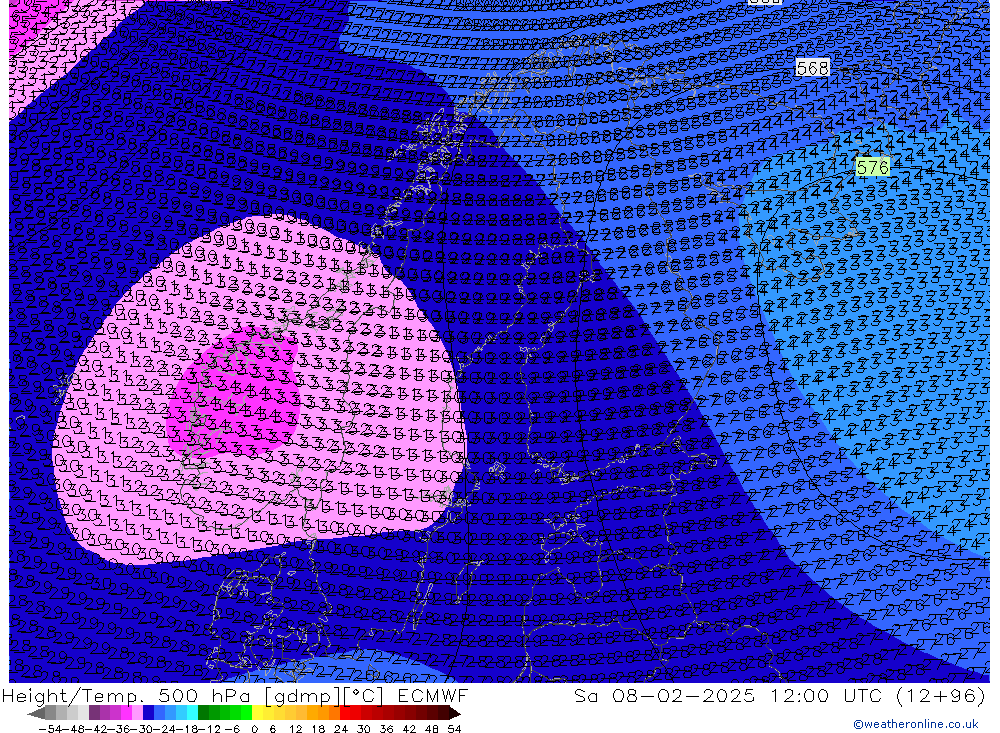
Task: Click the '[gdmp]' unit label
Action: (301, 695)
